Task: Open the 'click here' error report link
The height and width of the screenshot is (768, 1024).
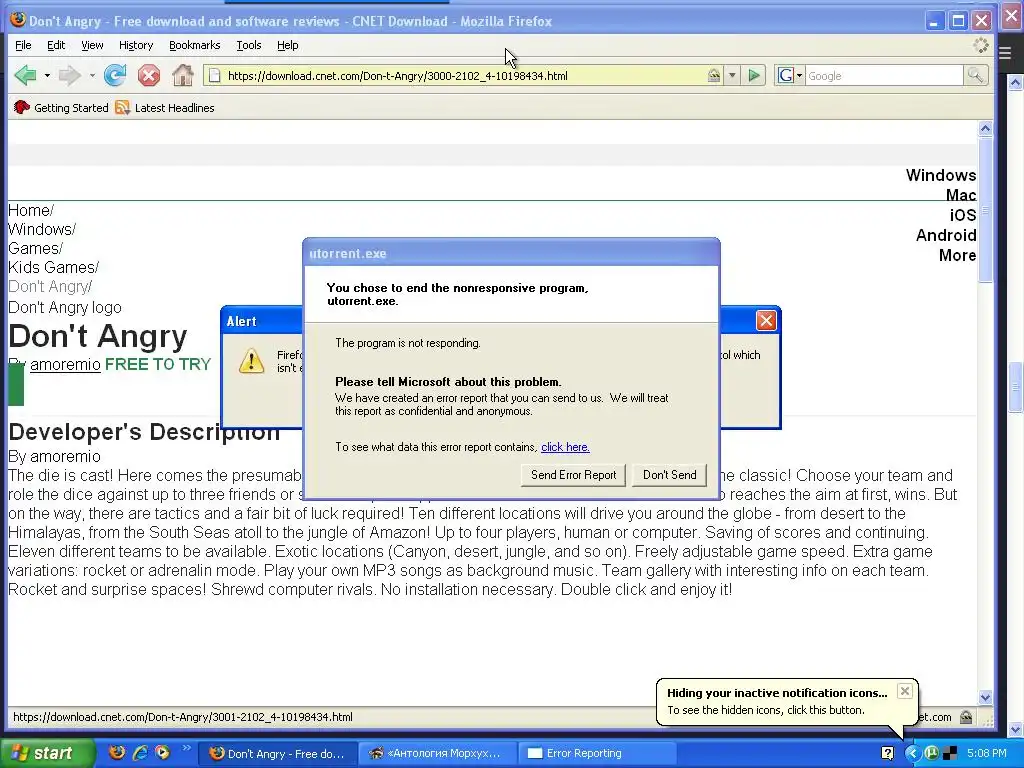Action: point(565,447)
